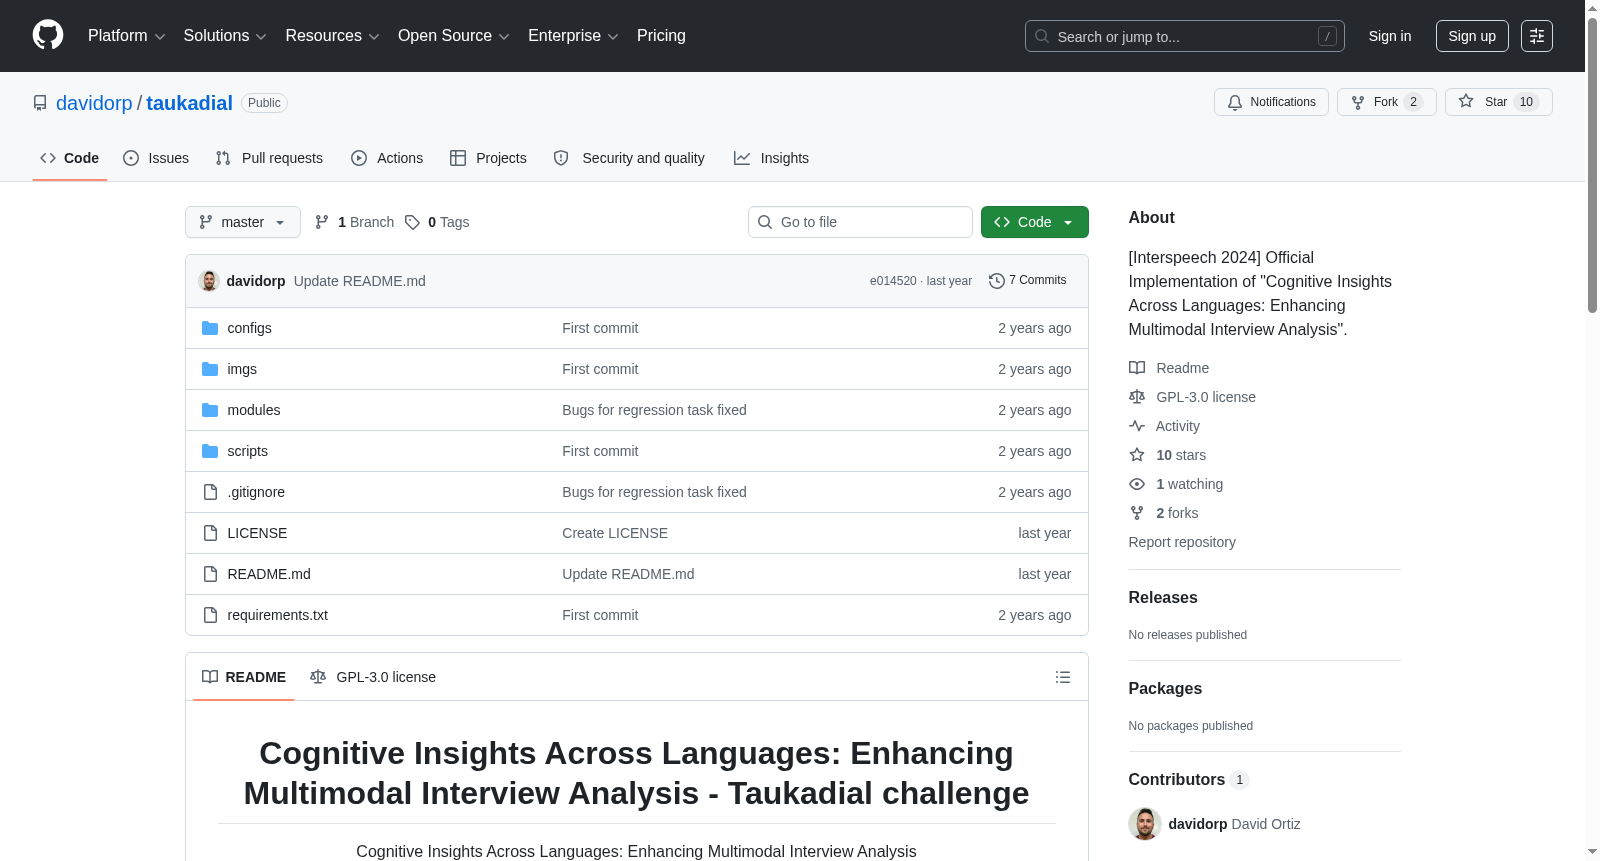Click the vertical page scrollbar thumb
The image size is (1600, 861).
tap(1592, 165)
